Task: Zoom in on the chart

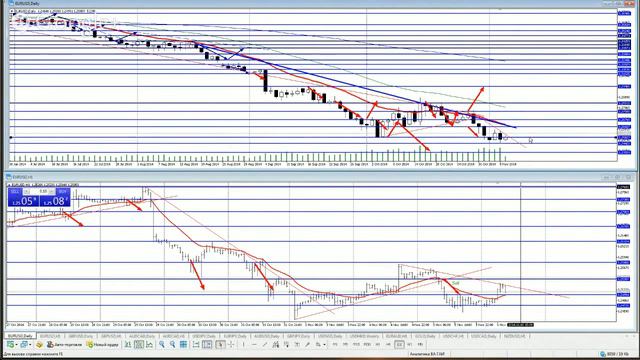Action: click(162, 344)
